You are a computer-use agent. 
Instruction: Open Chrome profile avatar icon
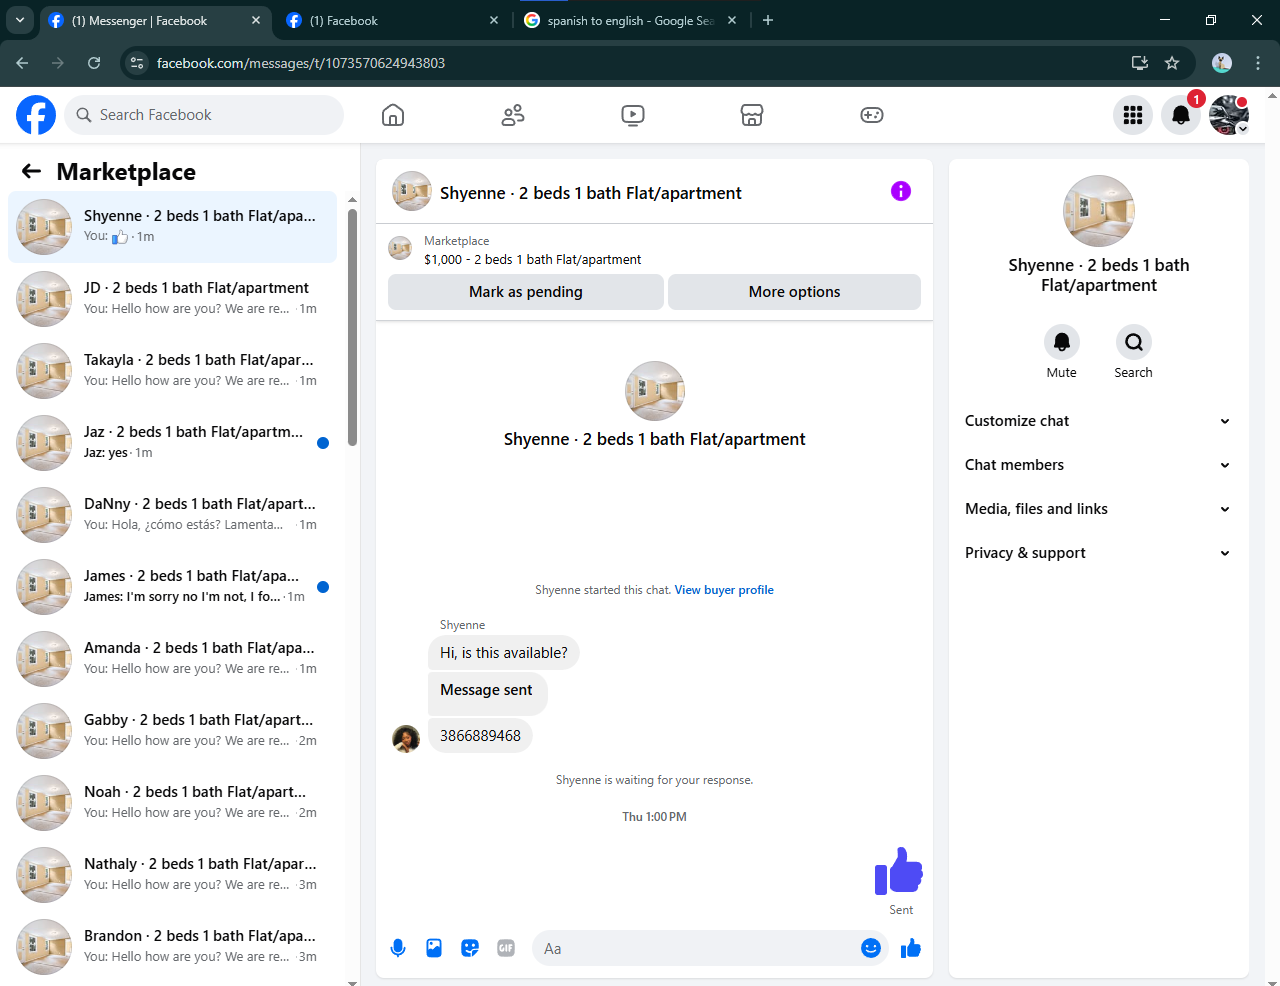tap(1222, 63)
